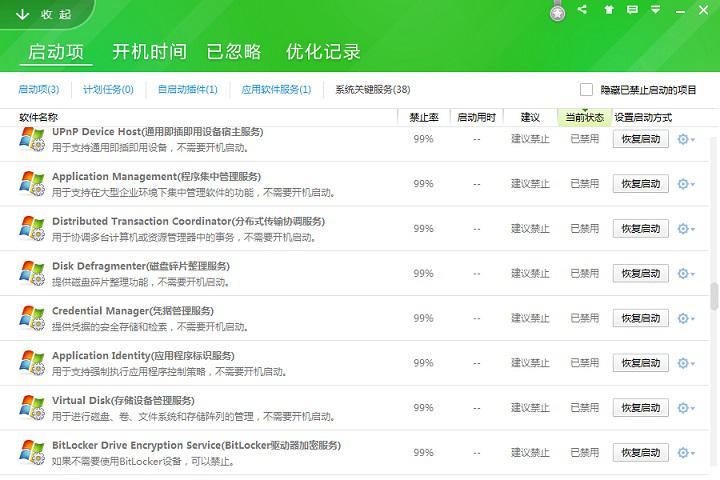Click 恢复启动 for Credential Manager

(x=641, y=318)
